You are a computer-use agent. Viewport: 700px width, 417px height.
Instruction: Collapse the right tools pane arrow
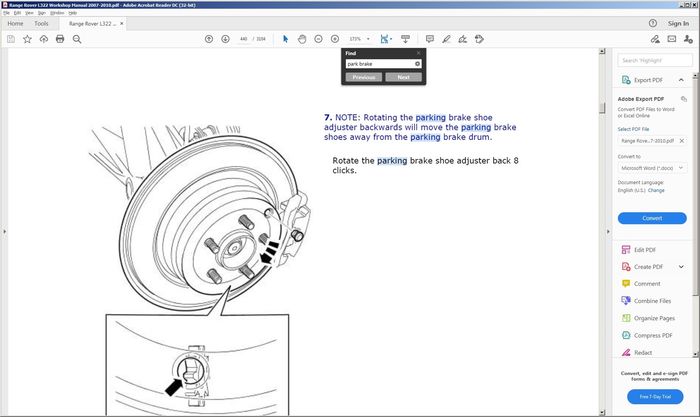(x=608, y=232)
